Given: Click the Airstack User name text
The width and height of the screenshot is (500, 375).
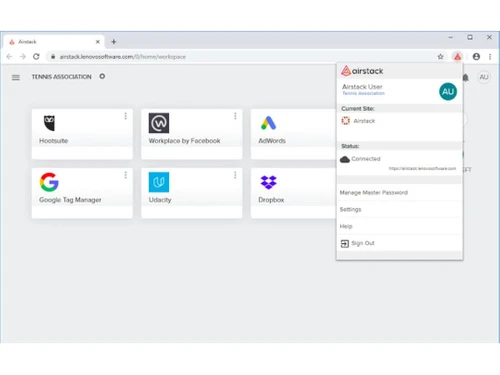Looking at the screenshot, I should coord(362,87).
